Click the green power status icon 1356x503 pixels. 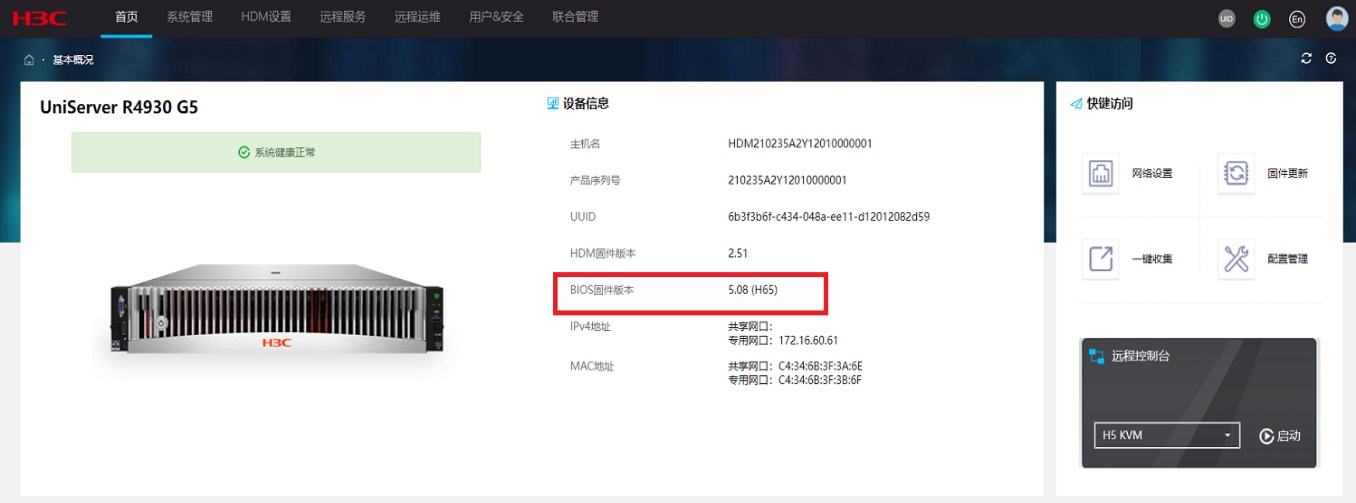[1262, 19]
